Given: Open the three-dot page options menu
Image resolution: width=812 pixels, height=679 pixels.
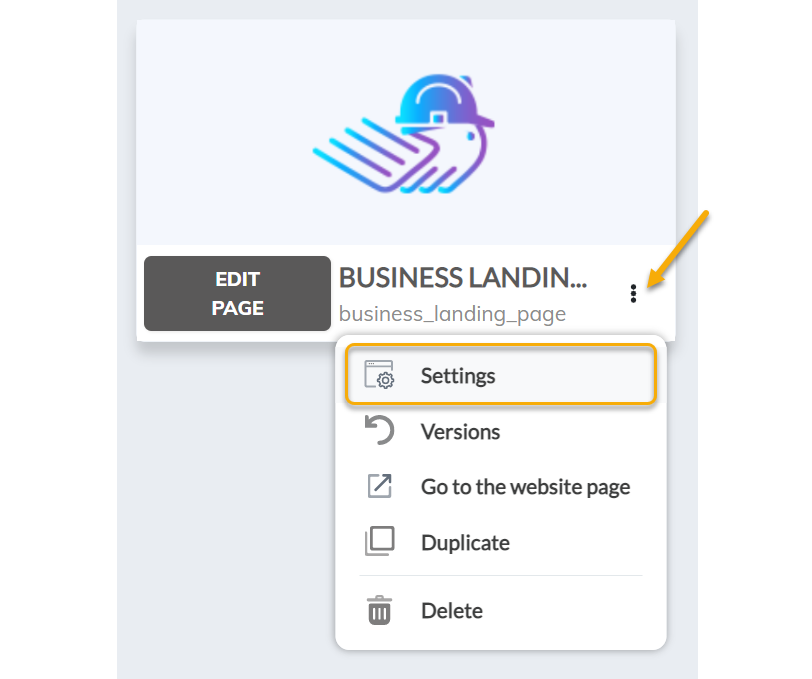Looking at the screenshot, I should click(x=633, y=294).
